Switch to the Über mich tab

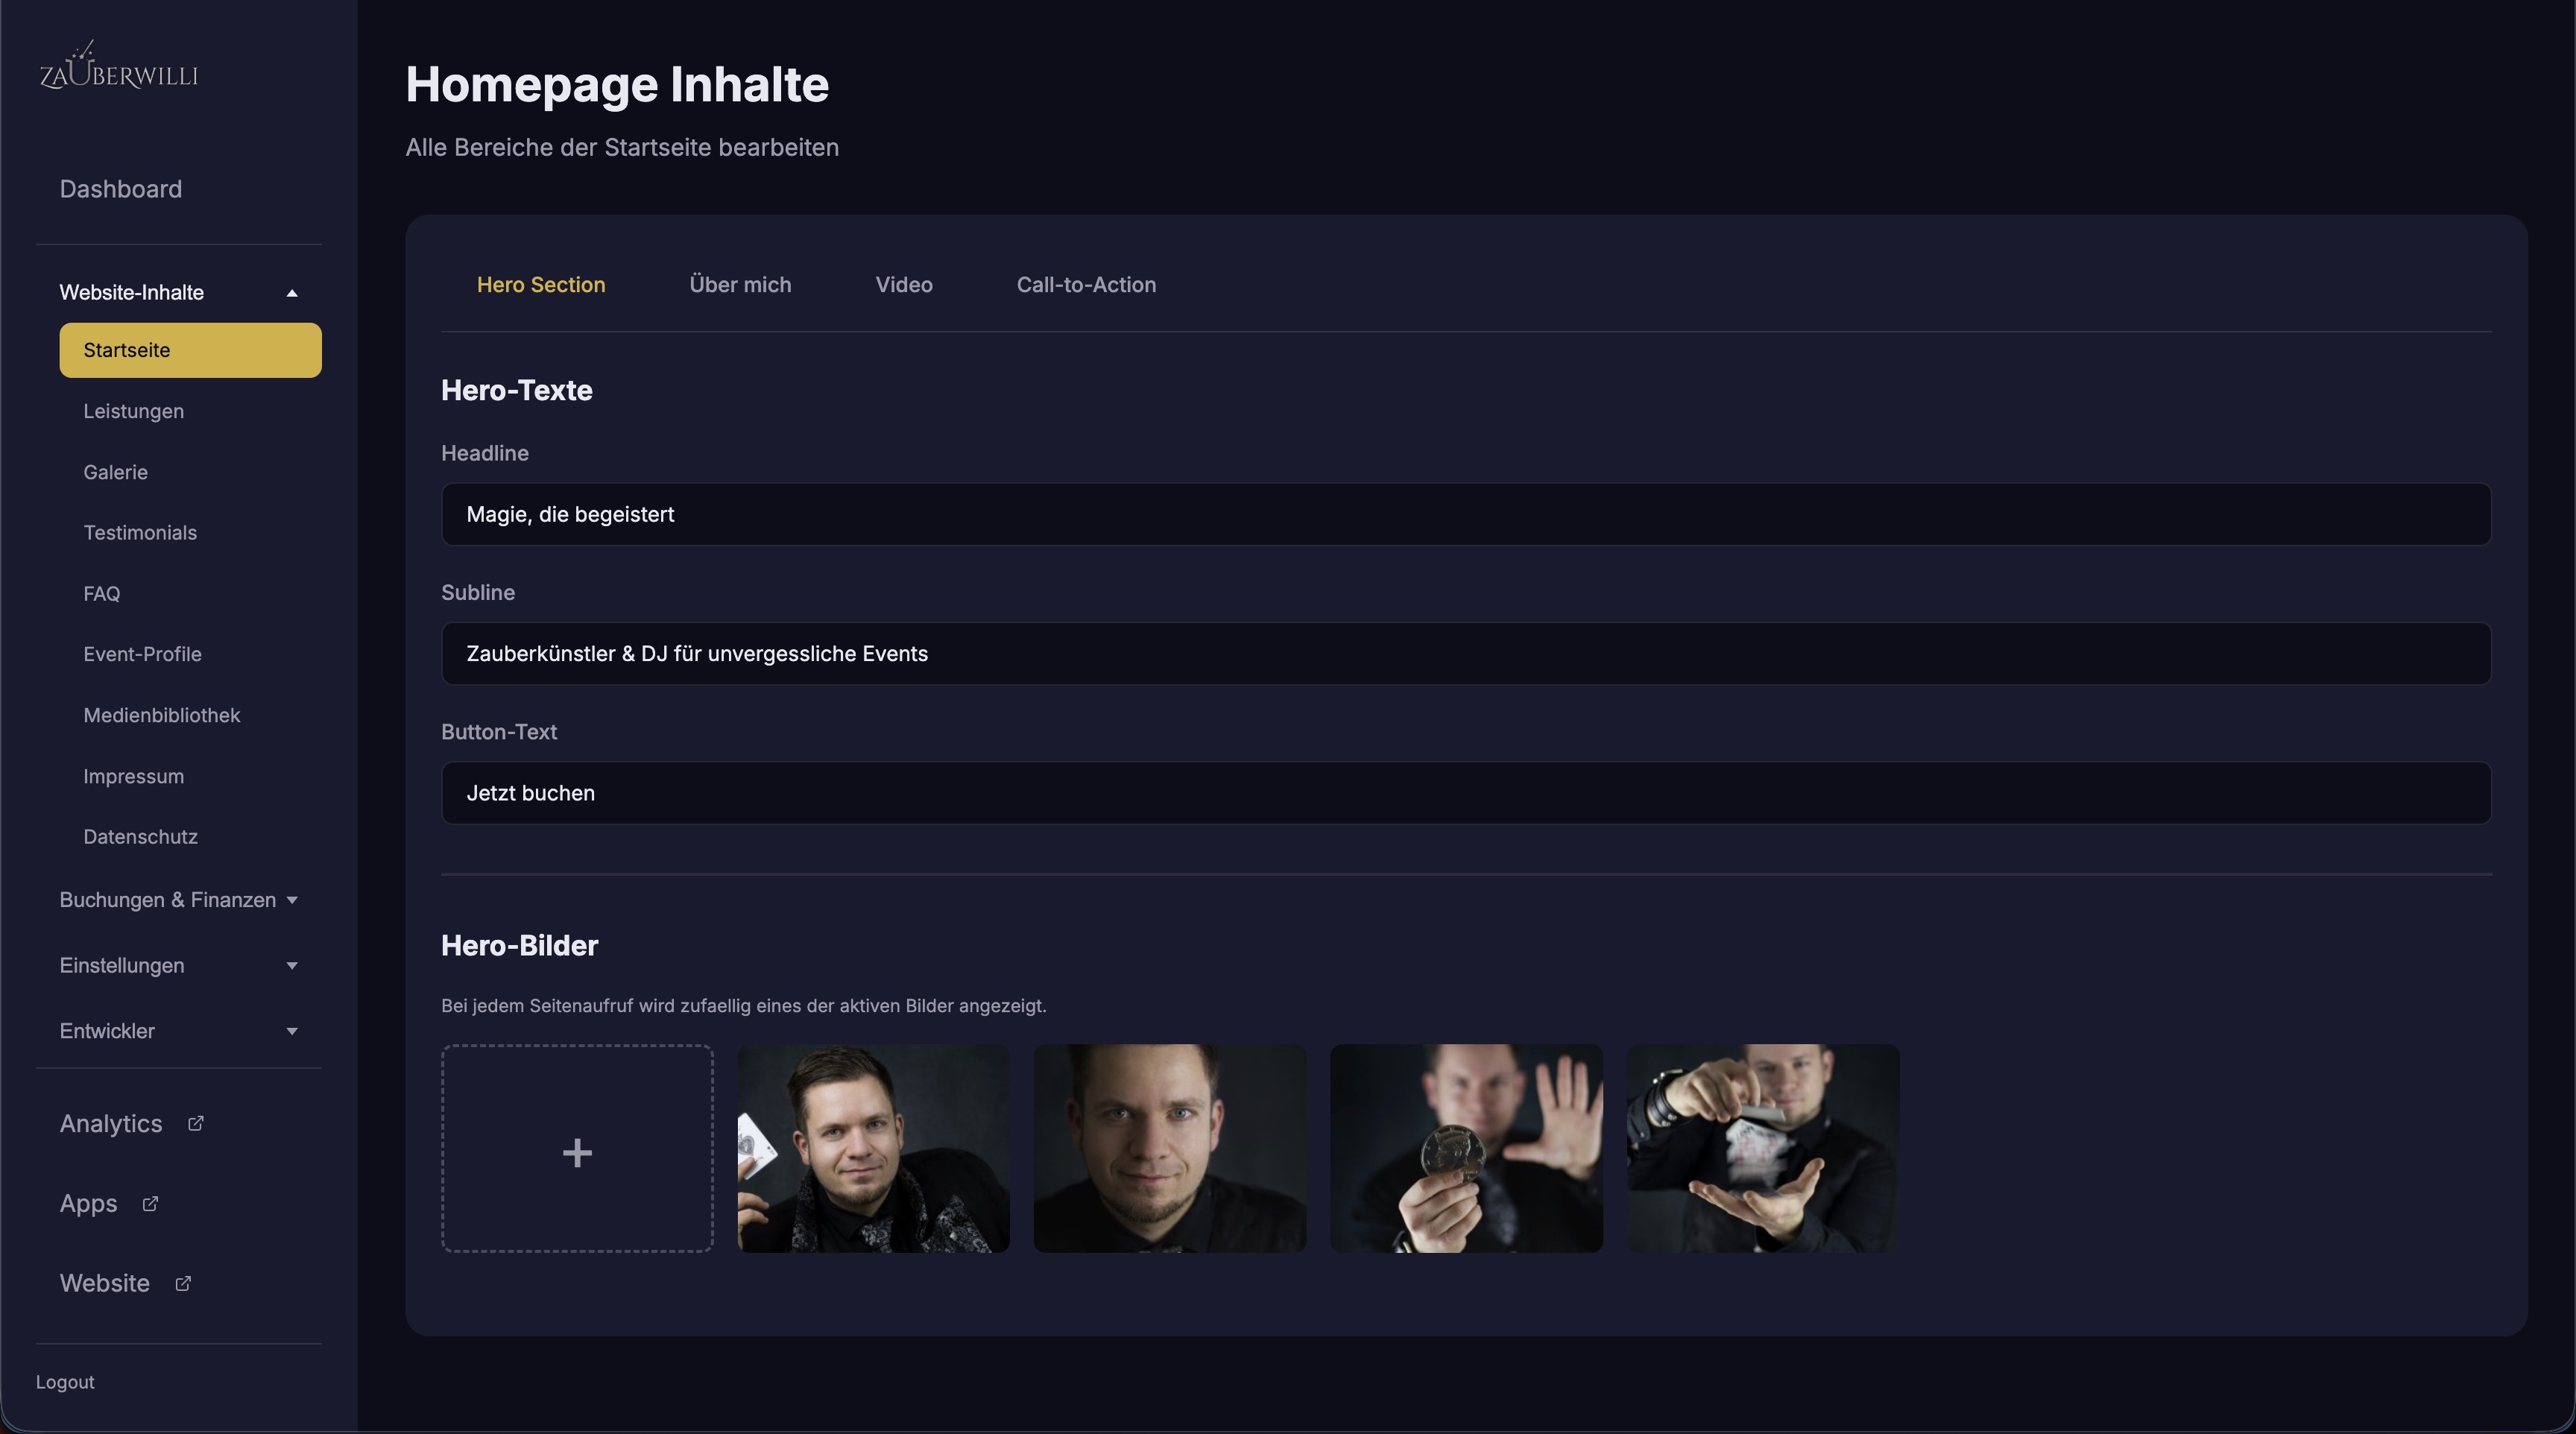pyautogui.click(x=740, y=285)
